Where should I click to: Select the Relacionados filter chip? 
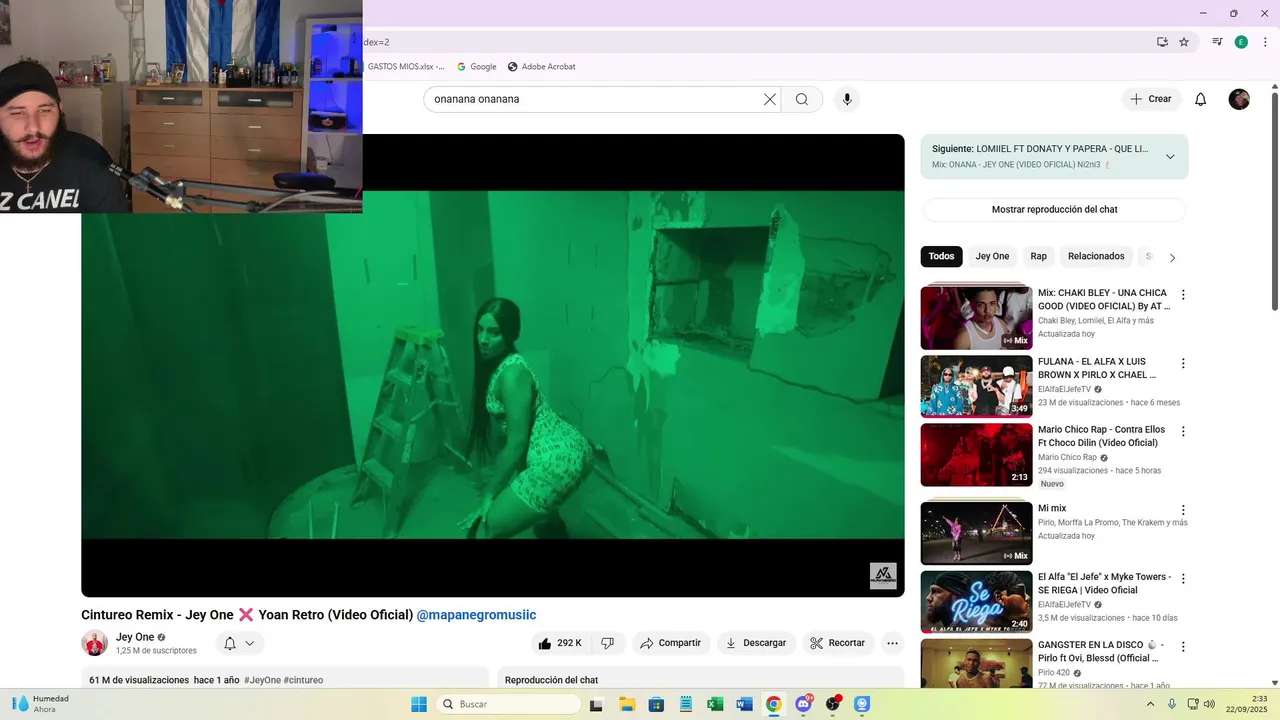click(1096, 256)
